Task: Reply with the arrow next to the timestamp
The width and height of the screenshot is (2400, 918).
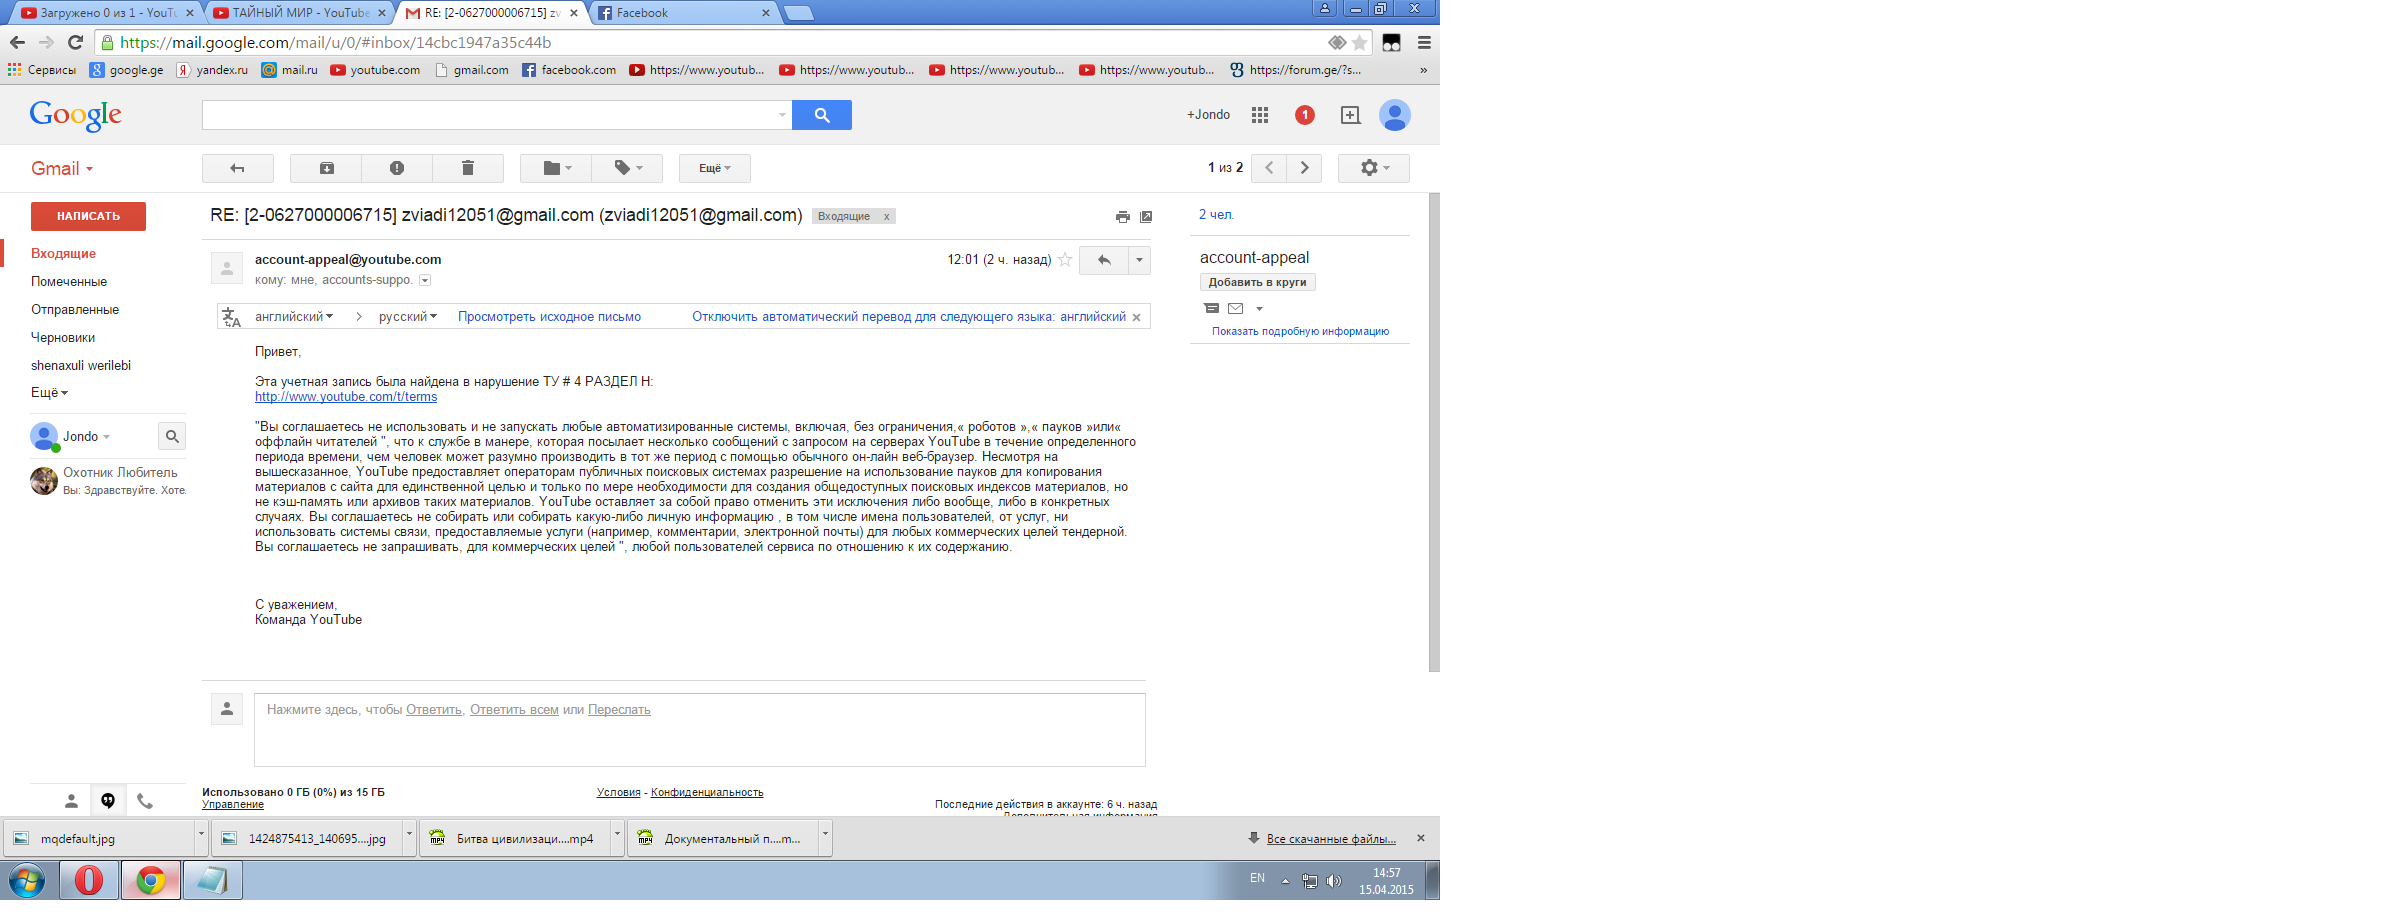Action: [x=1105, y=260]
